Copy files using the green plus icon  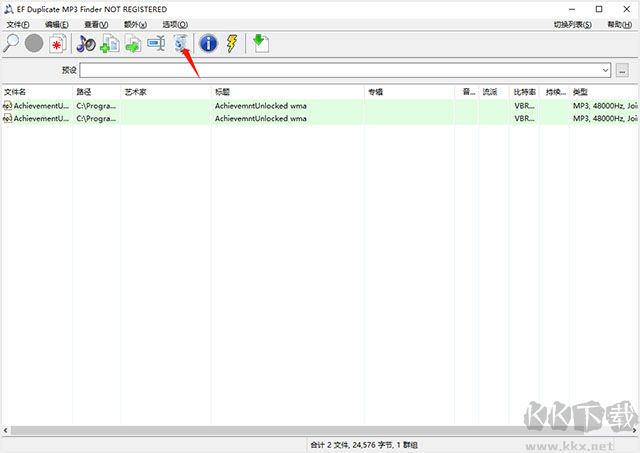pyautogui.click(x=109, y=44)
